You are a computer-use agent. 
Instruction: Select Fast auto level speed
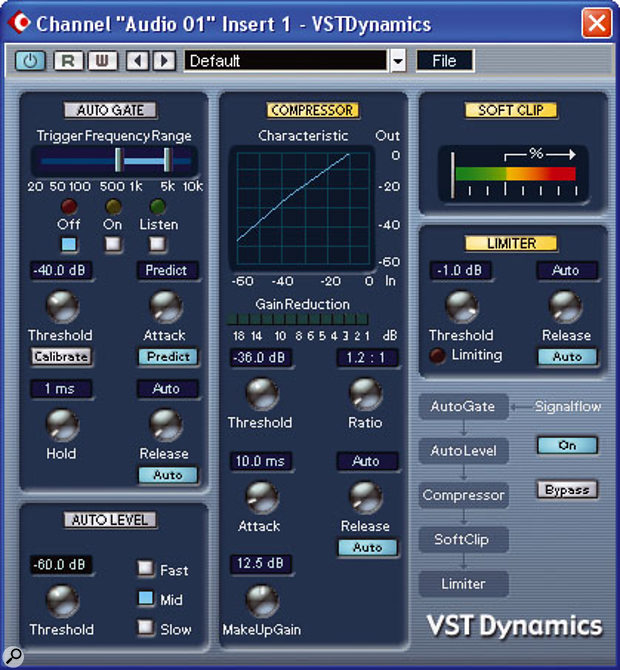tap(146, 568)
